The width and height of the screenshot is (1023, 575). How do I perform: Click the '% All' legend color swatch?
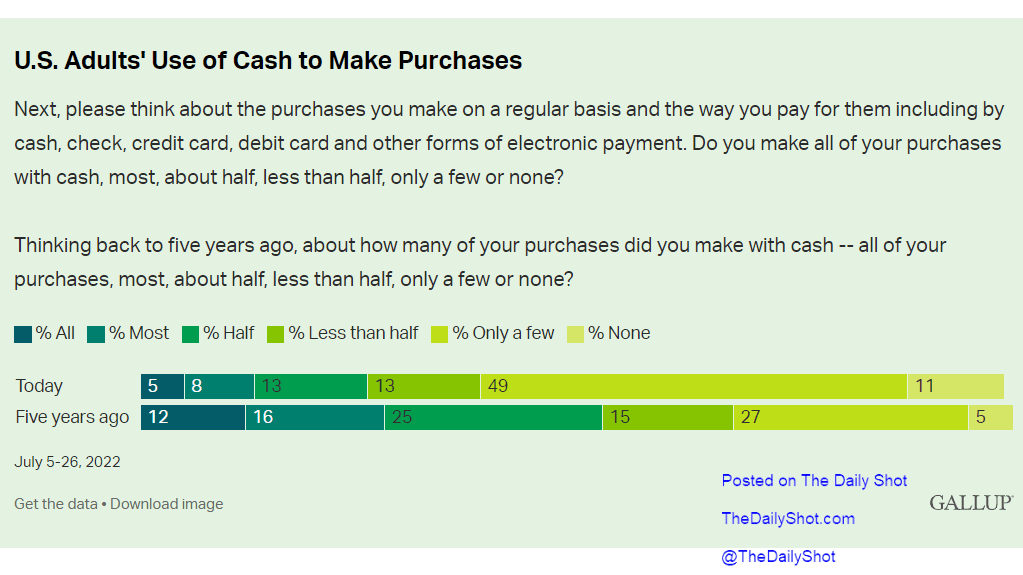coord(23,335)
